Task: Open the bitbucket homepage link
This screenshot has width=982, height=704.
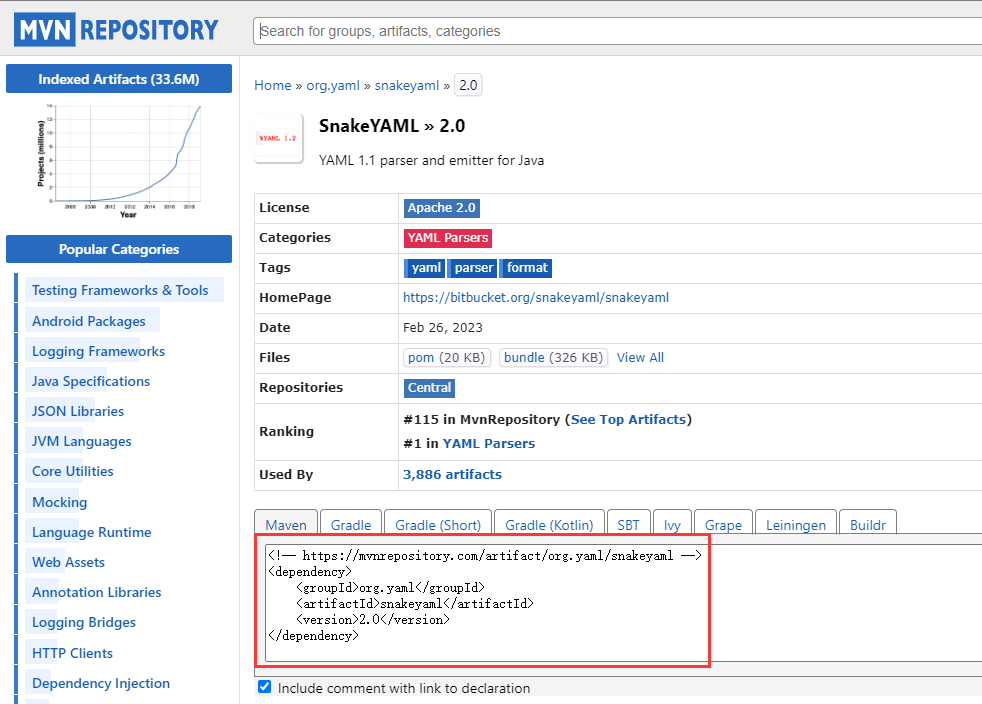Action: [x=536, y=298]
